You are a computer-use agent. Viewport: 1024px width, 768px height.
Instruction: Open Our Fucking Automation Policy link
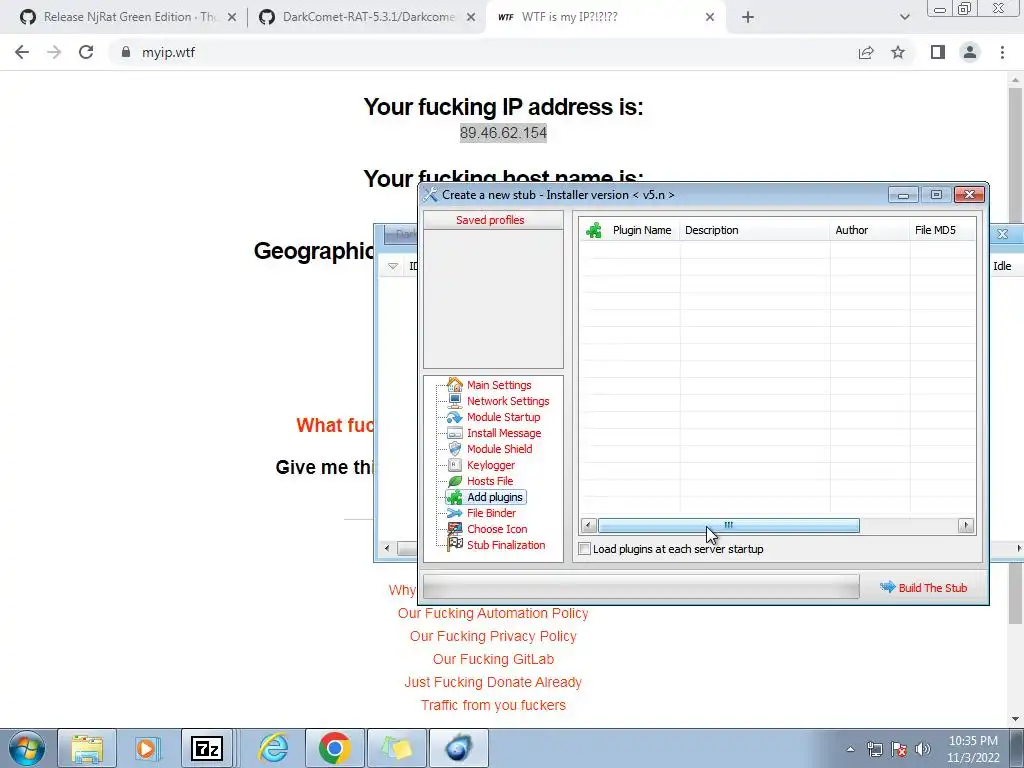tap(493, 613)
